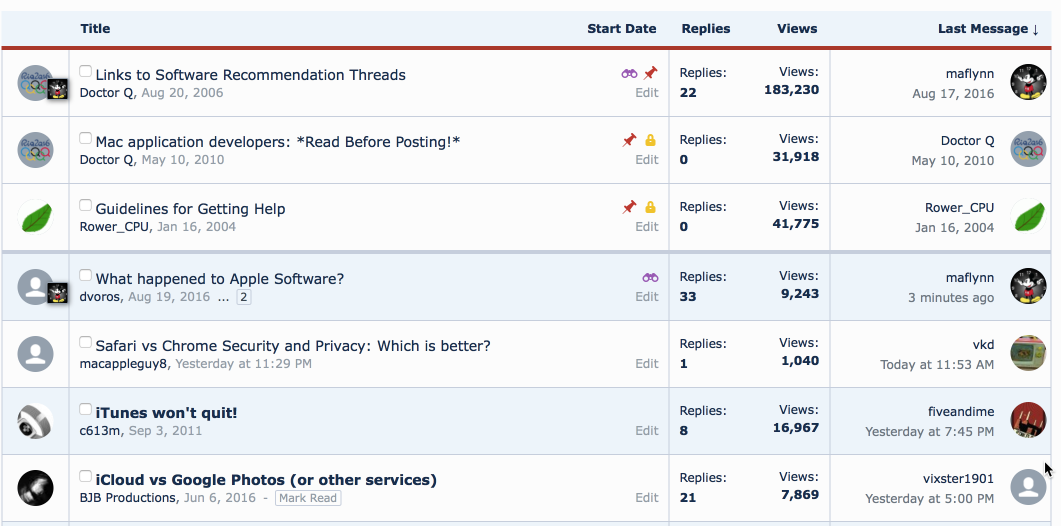Screen dimensions: 1061x526
Task: Jump to page 2 of Apple Software thread
Action: pyautogui.click(x=244, y=297)
